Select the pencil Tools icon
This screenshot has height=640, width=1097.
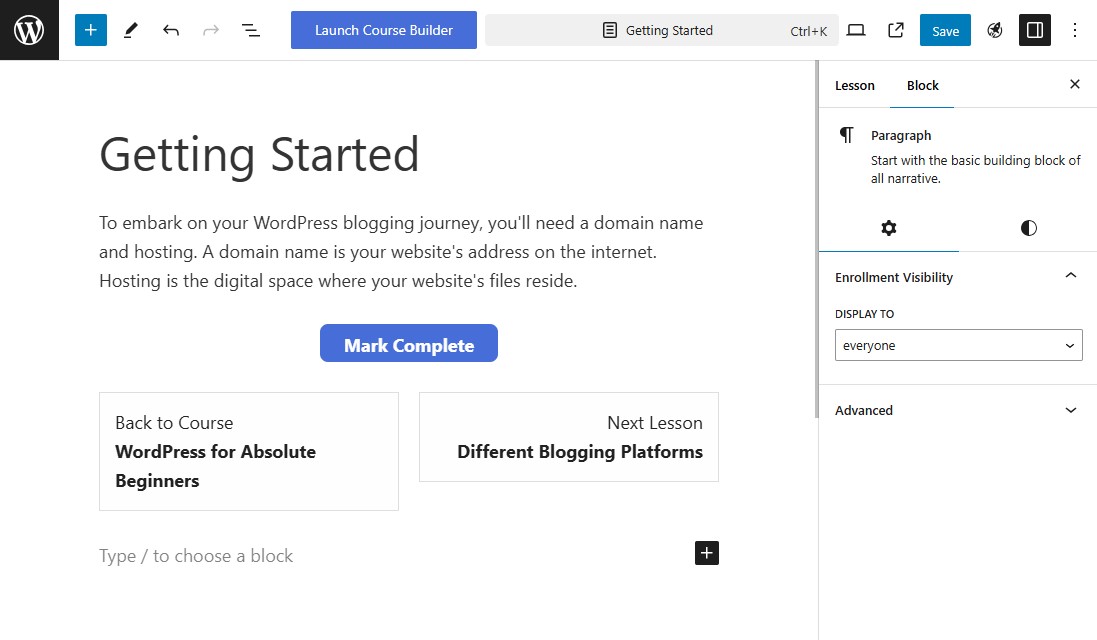[x=131, y=30]
